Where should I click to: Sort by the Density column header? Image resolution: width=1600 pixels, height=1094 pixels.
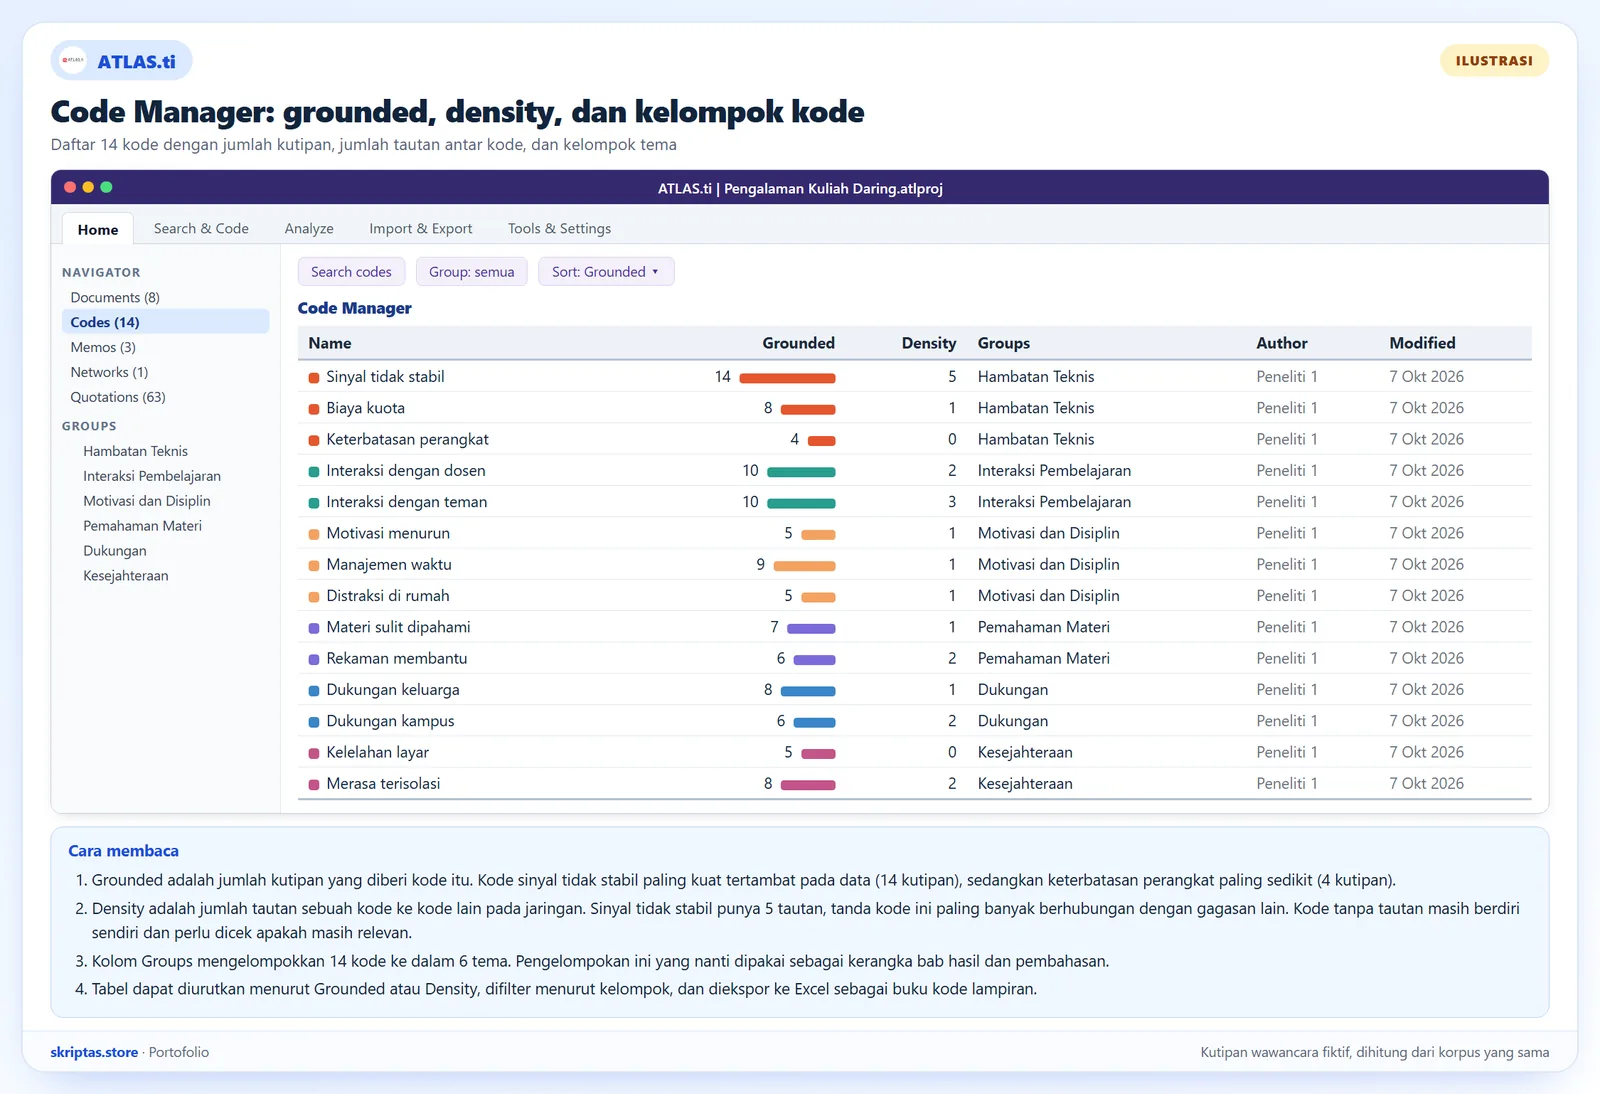pyautogui.click(x=928, y=343)
